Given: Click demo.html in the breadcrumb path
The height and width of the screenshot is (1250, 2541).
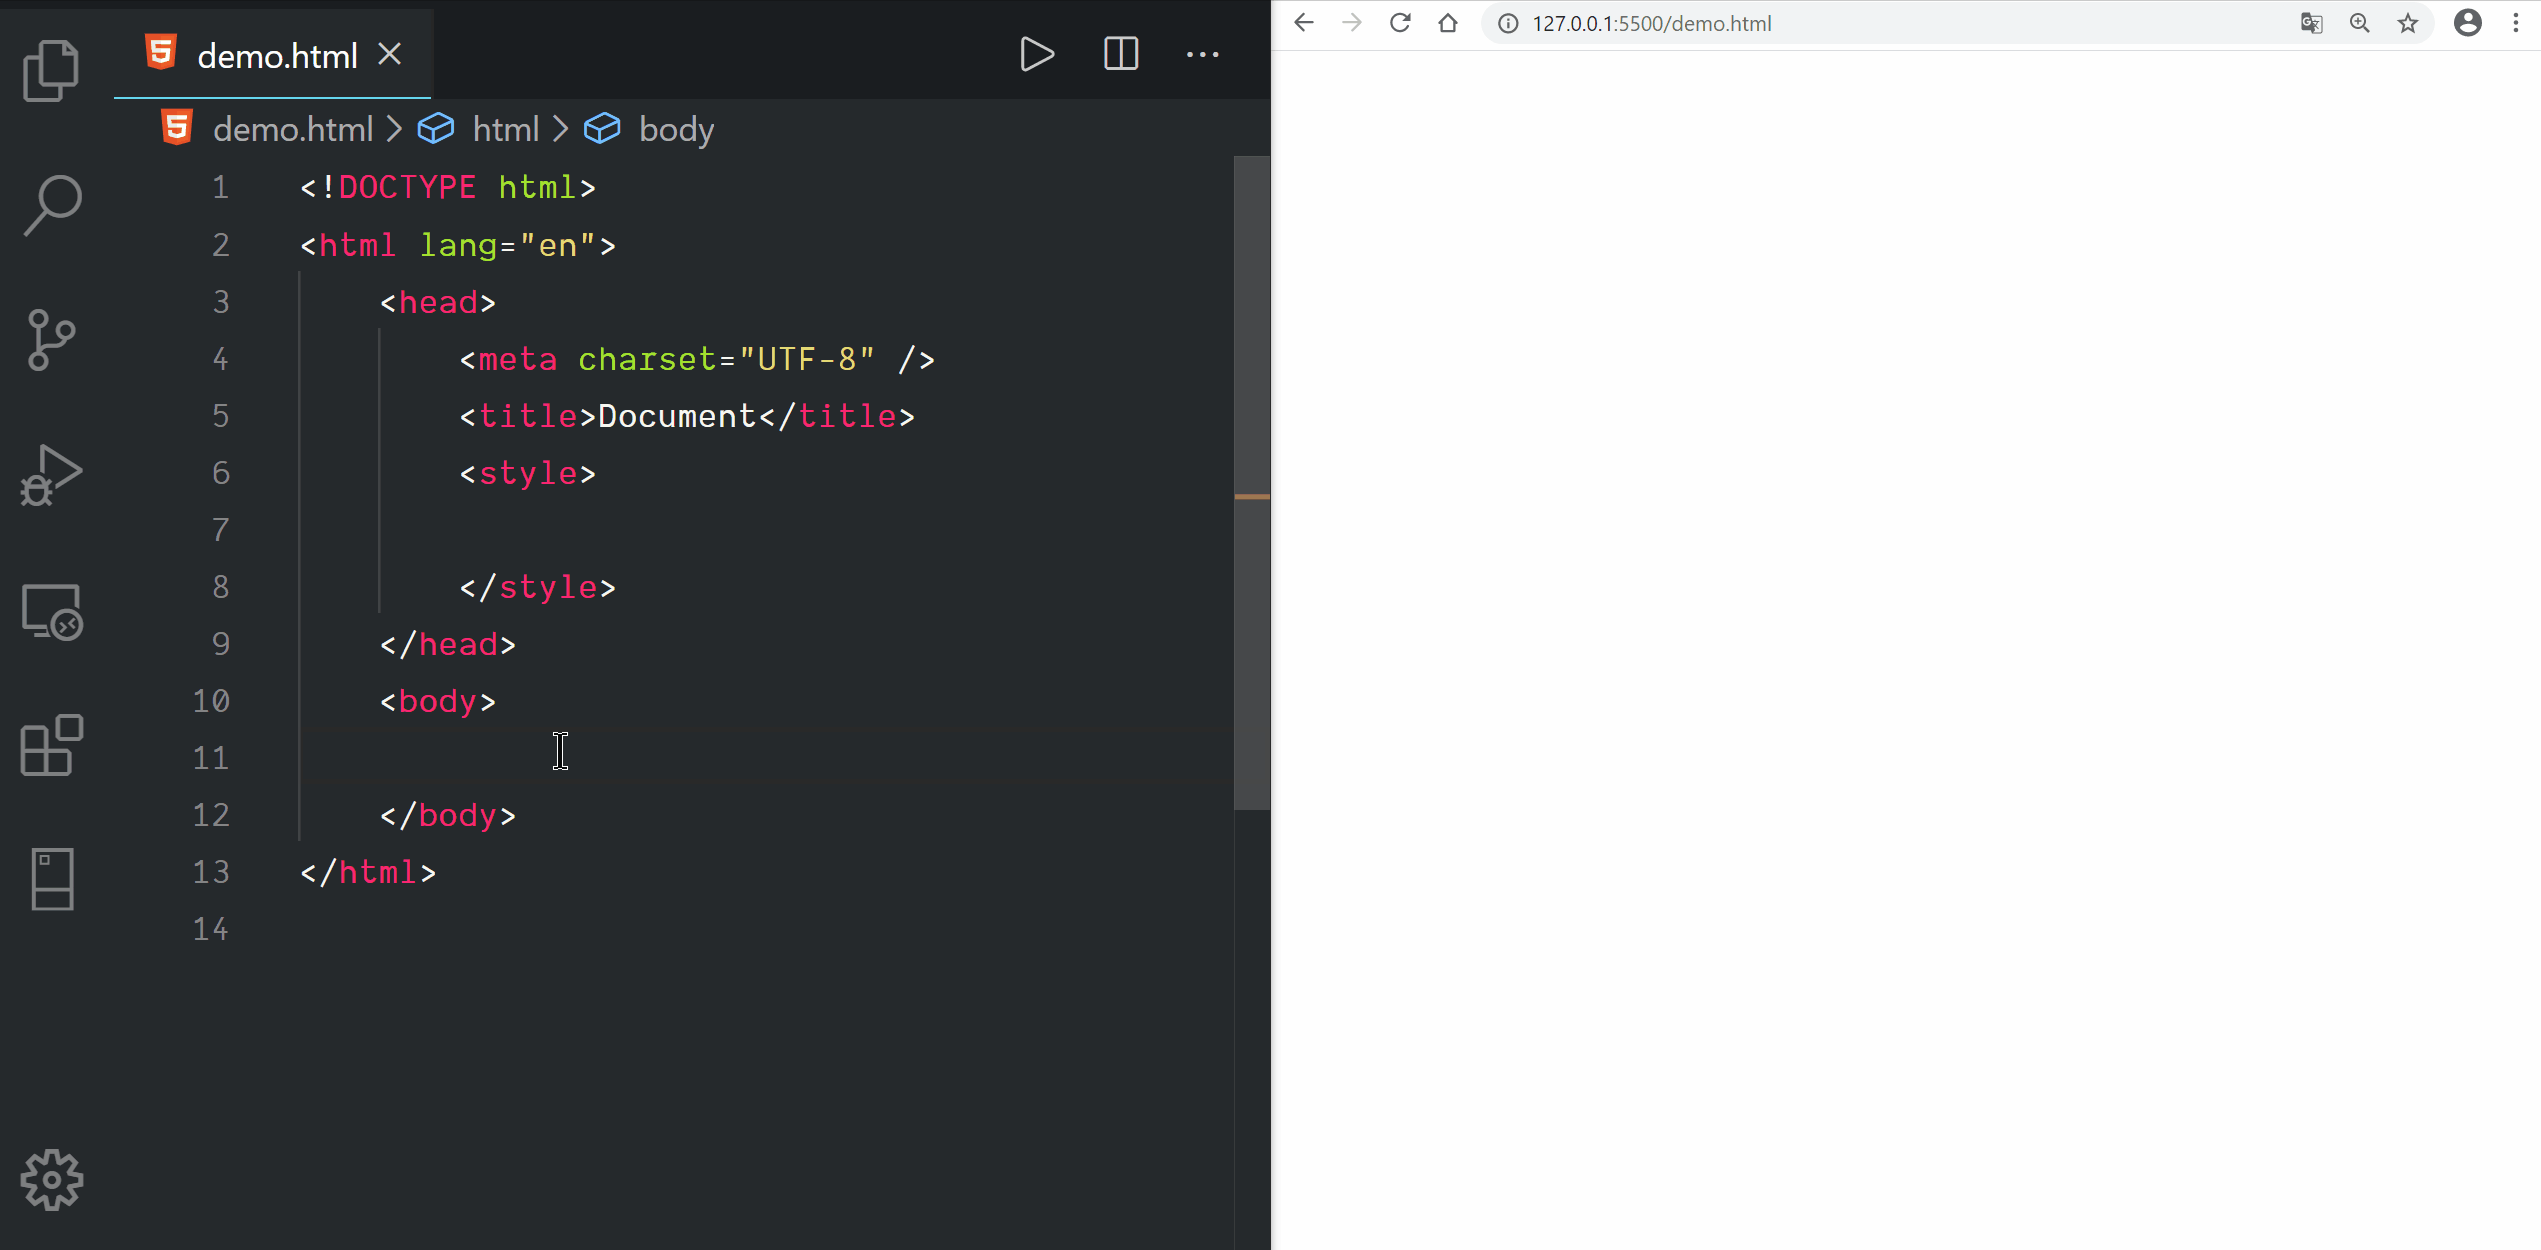Looking at the screenshot, I should click(x=292, y=129).
